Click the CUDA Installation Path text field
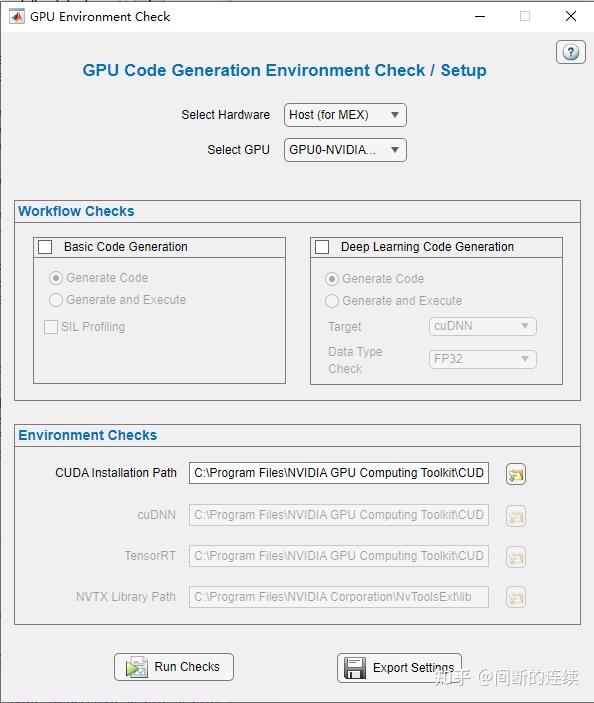 coord(339,473)
